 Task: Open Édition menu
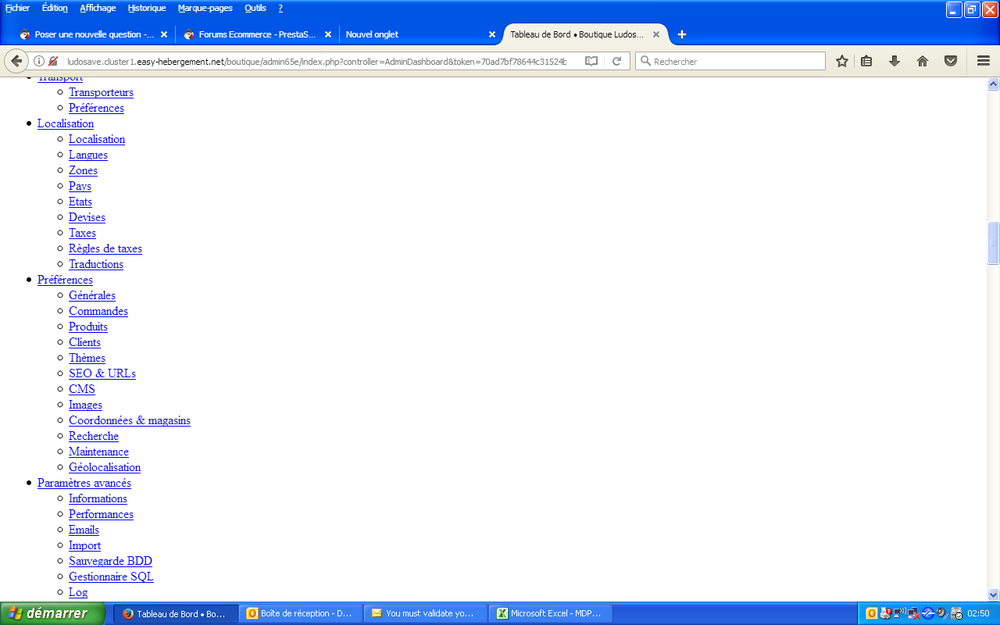54,8
